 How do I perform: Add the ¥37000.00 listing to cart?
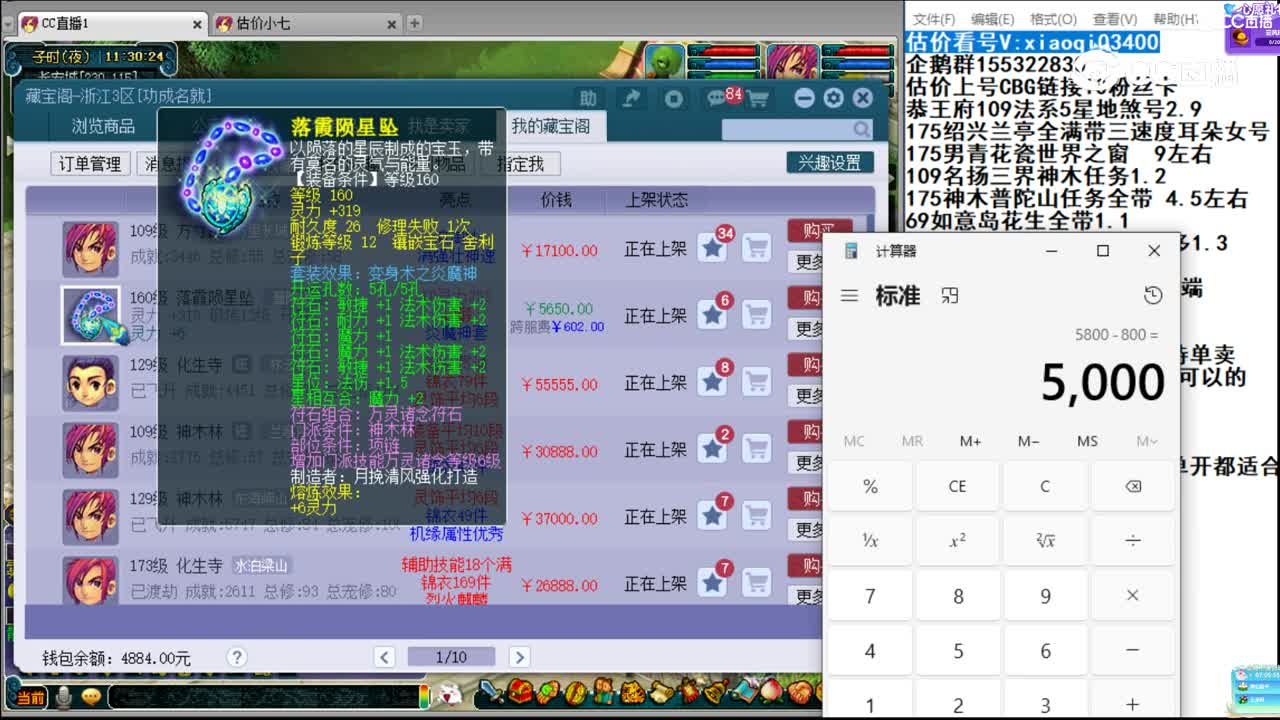click(757, 516)
